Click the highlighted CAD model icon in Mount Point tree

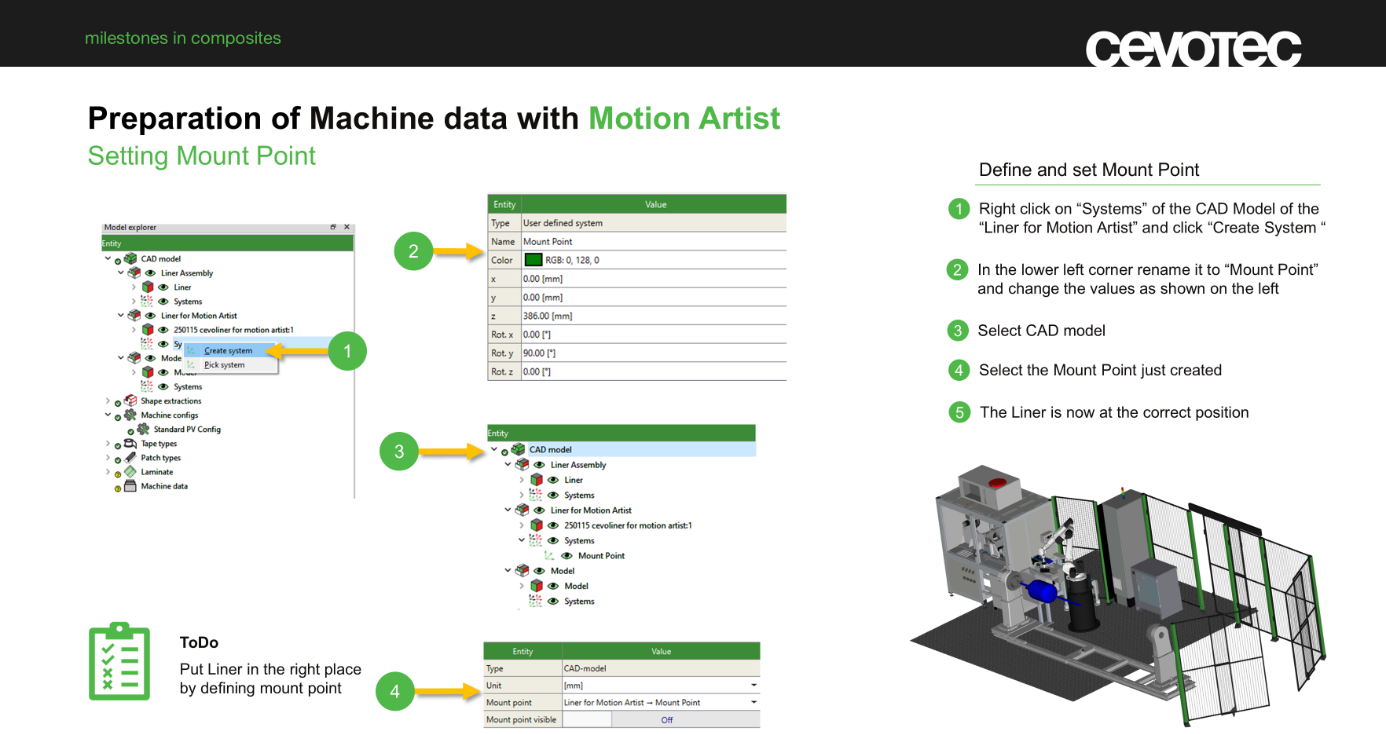(518, 450)
